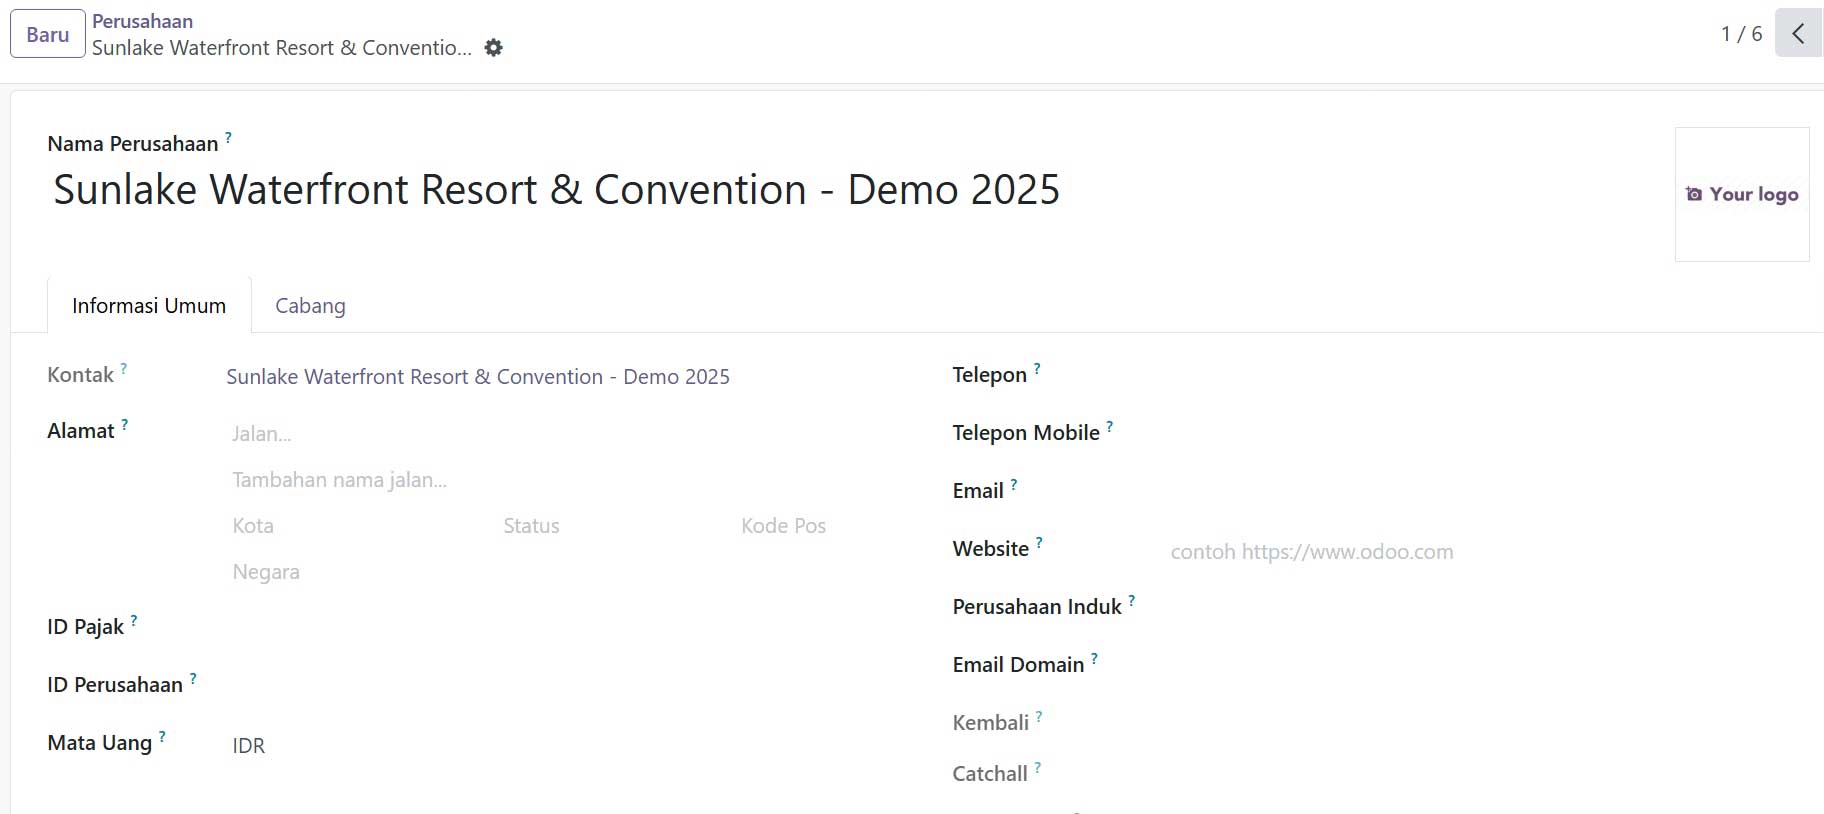1824x814 pixels.
Task: Go to the previous record arrow
Action: (x=1799, y=33)
